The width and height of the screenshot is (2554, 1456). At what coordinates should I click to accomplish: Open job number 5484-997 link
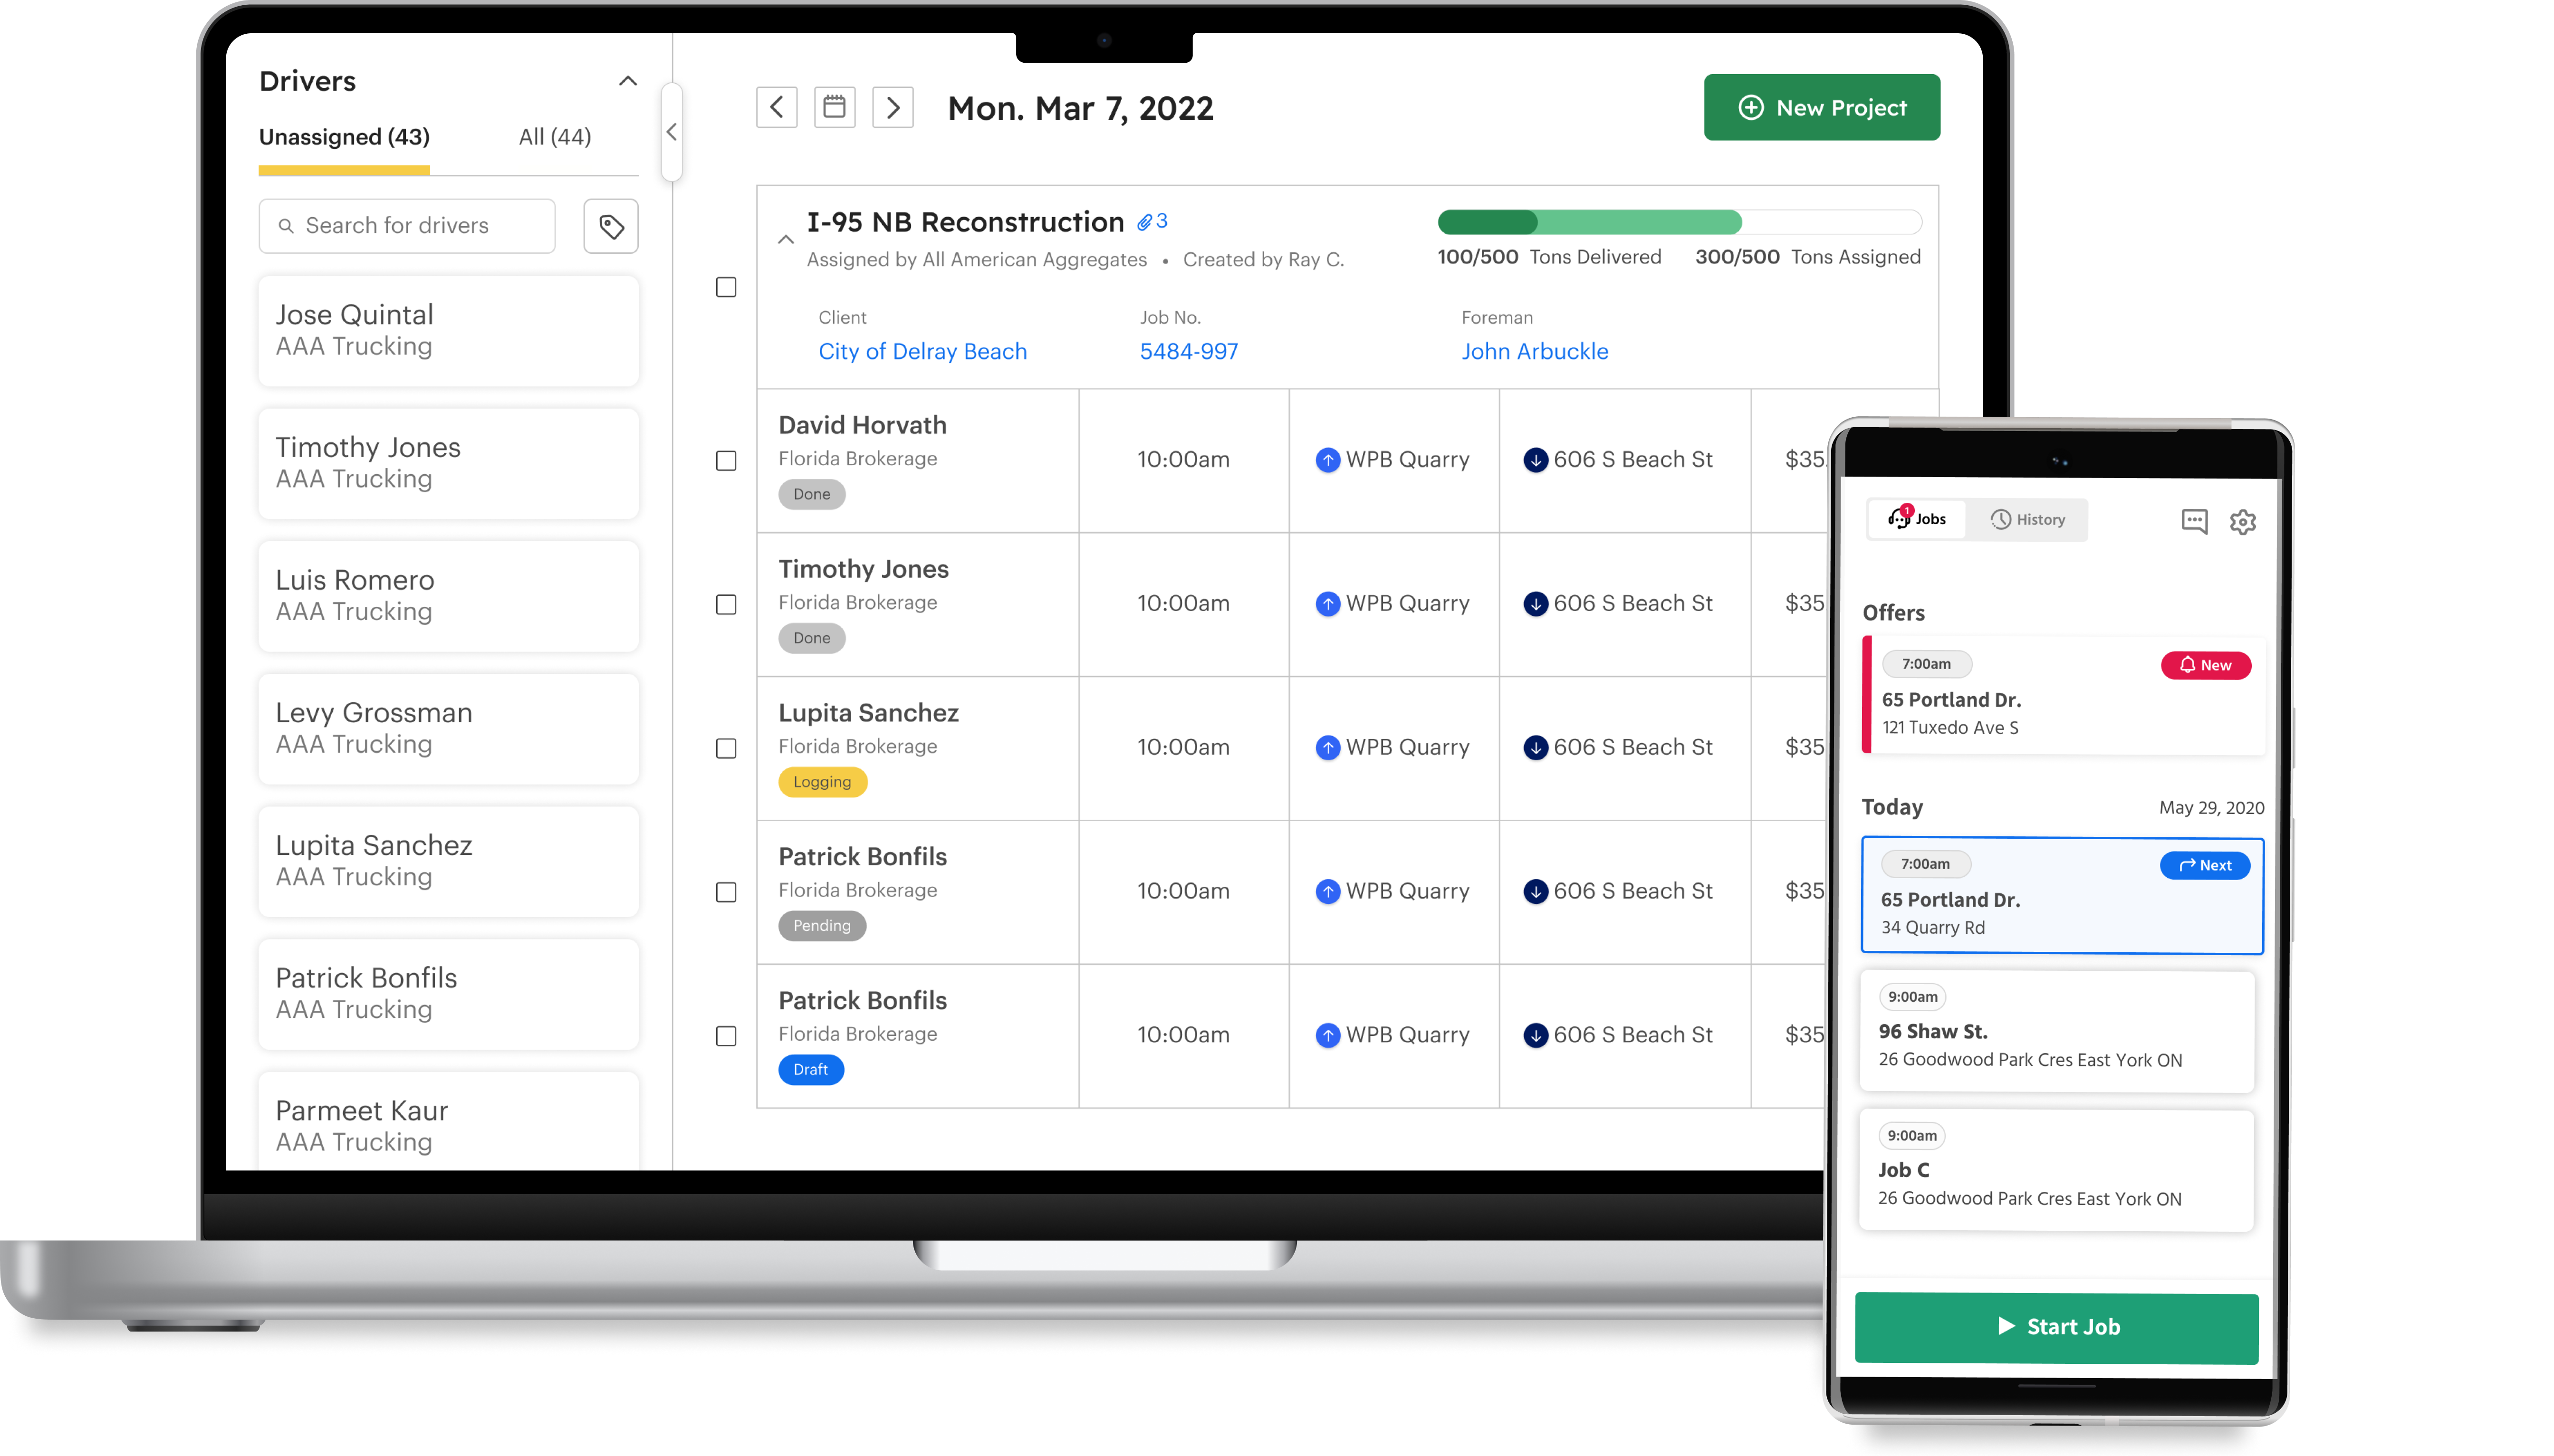coord(1188,351)
